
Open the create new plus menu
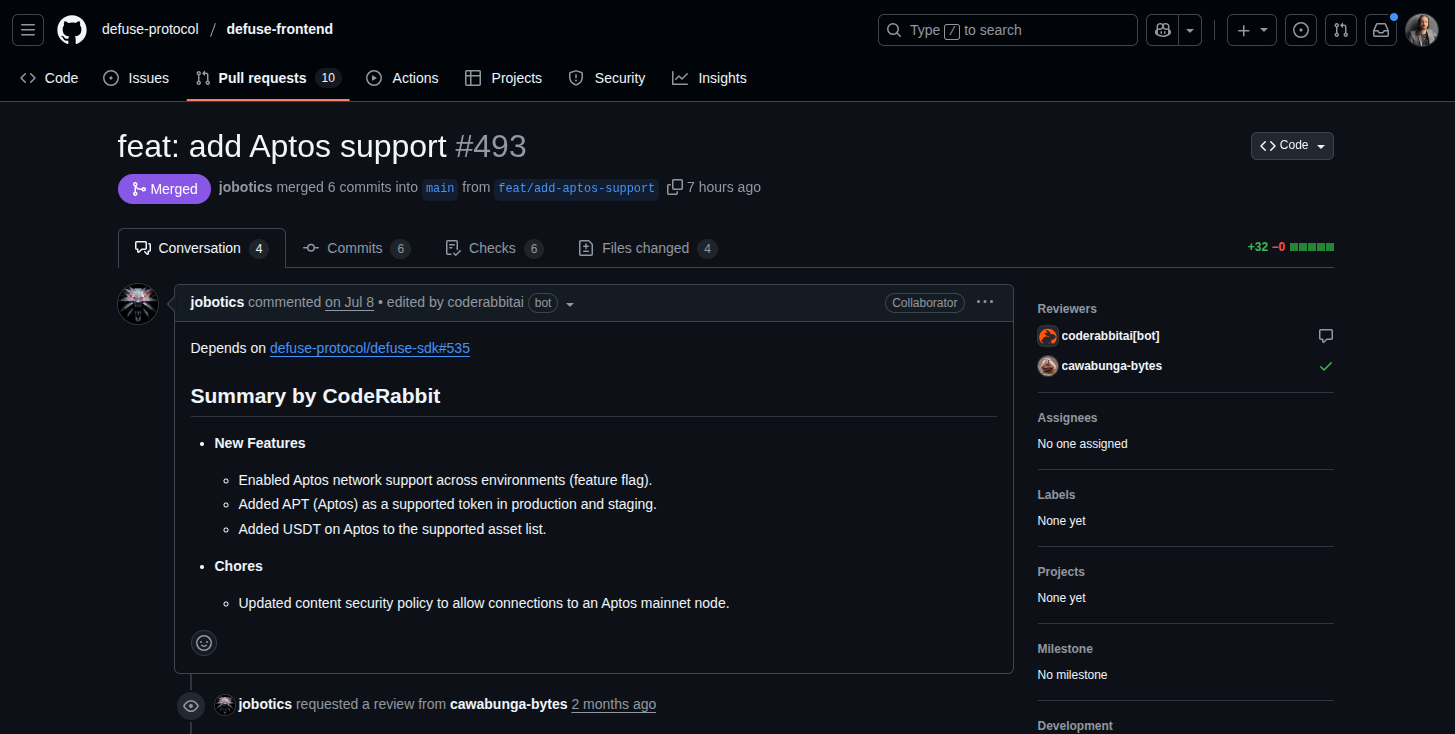(x=1252, y=30)
